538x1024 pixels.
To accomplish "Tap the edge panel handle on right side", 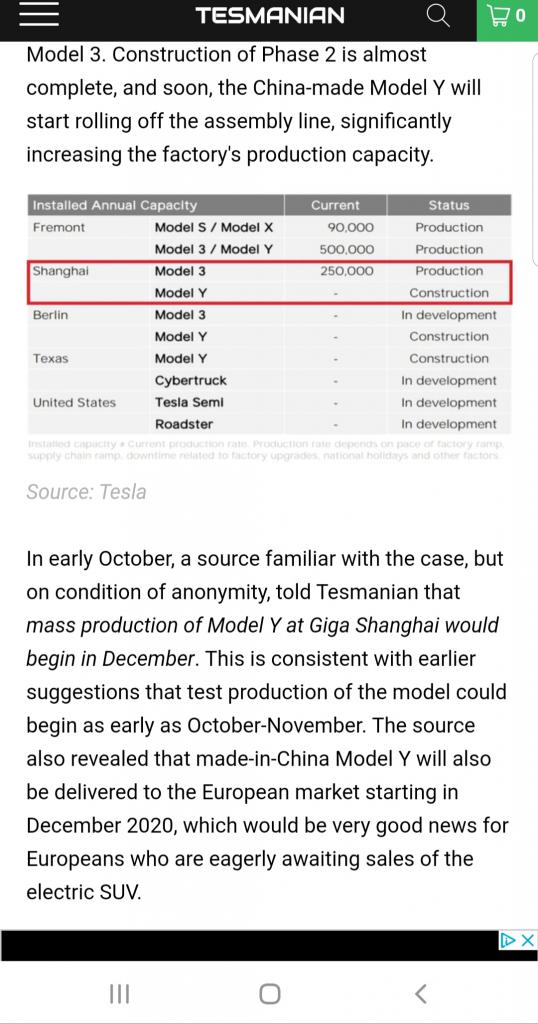I will tap(535, 160).
